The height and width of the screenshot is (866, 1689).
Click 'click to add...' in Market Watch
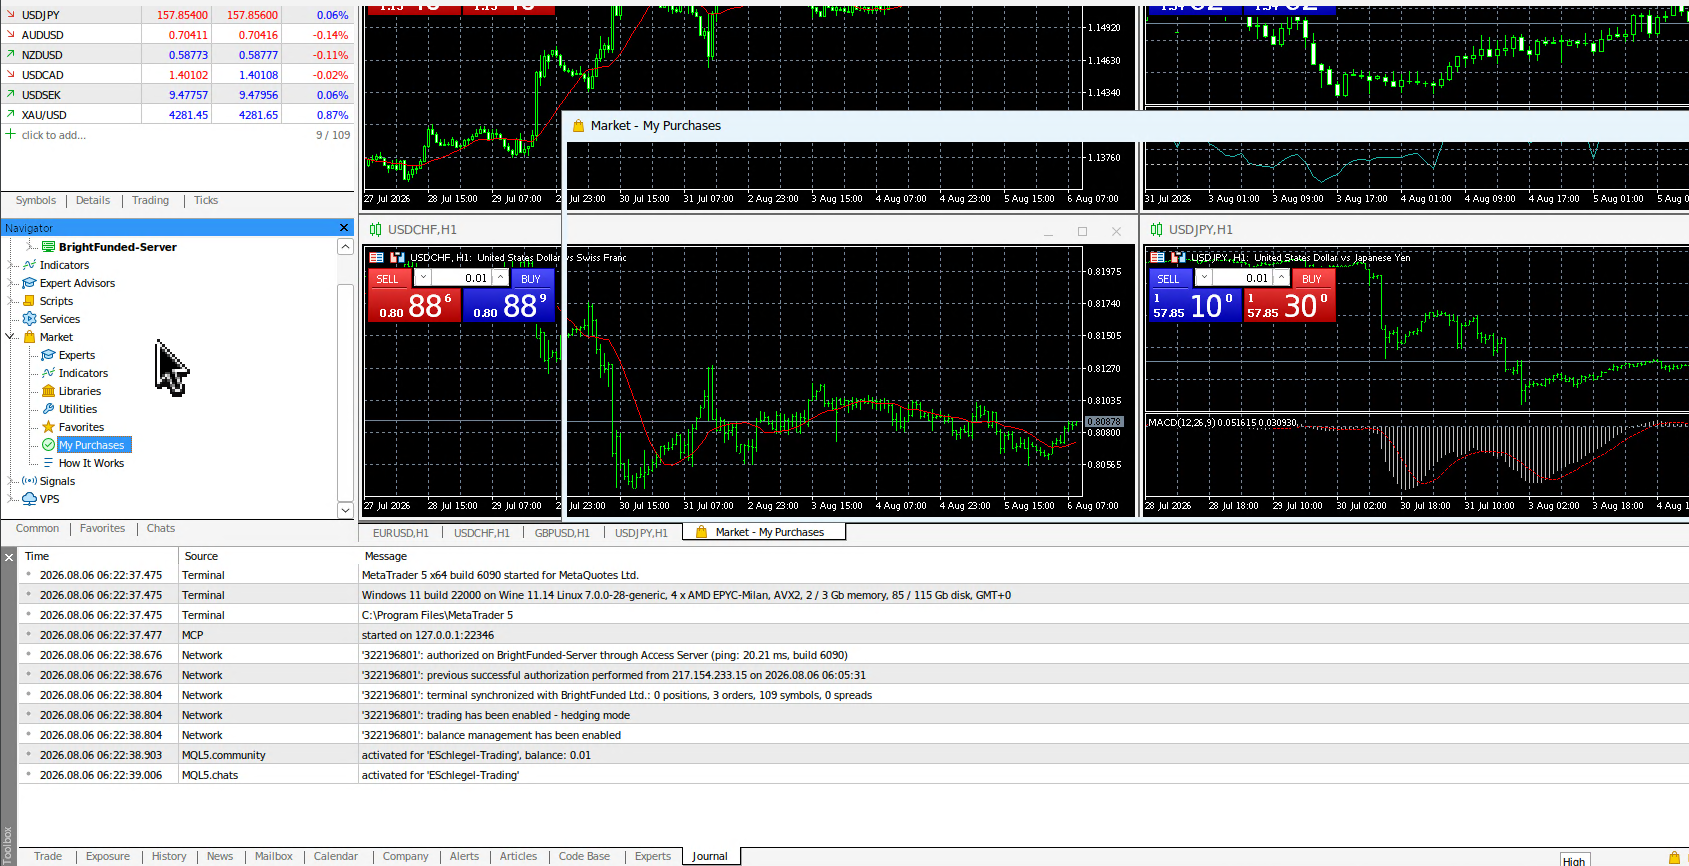point(54,135)
